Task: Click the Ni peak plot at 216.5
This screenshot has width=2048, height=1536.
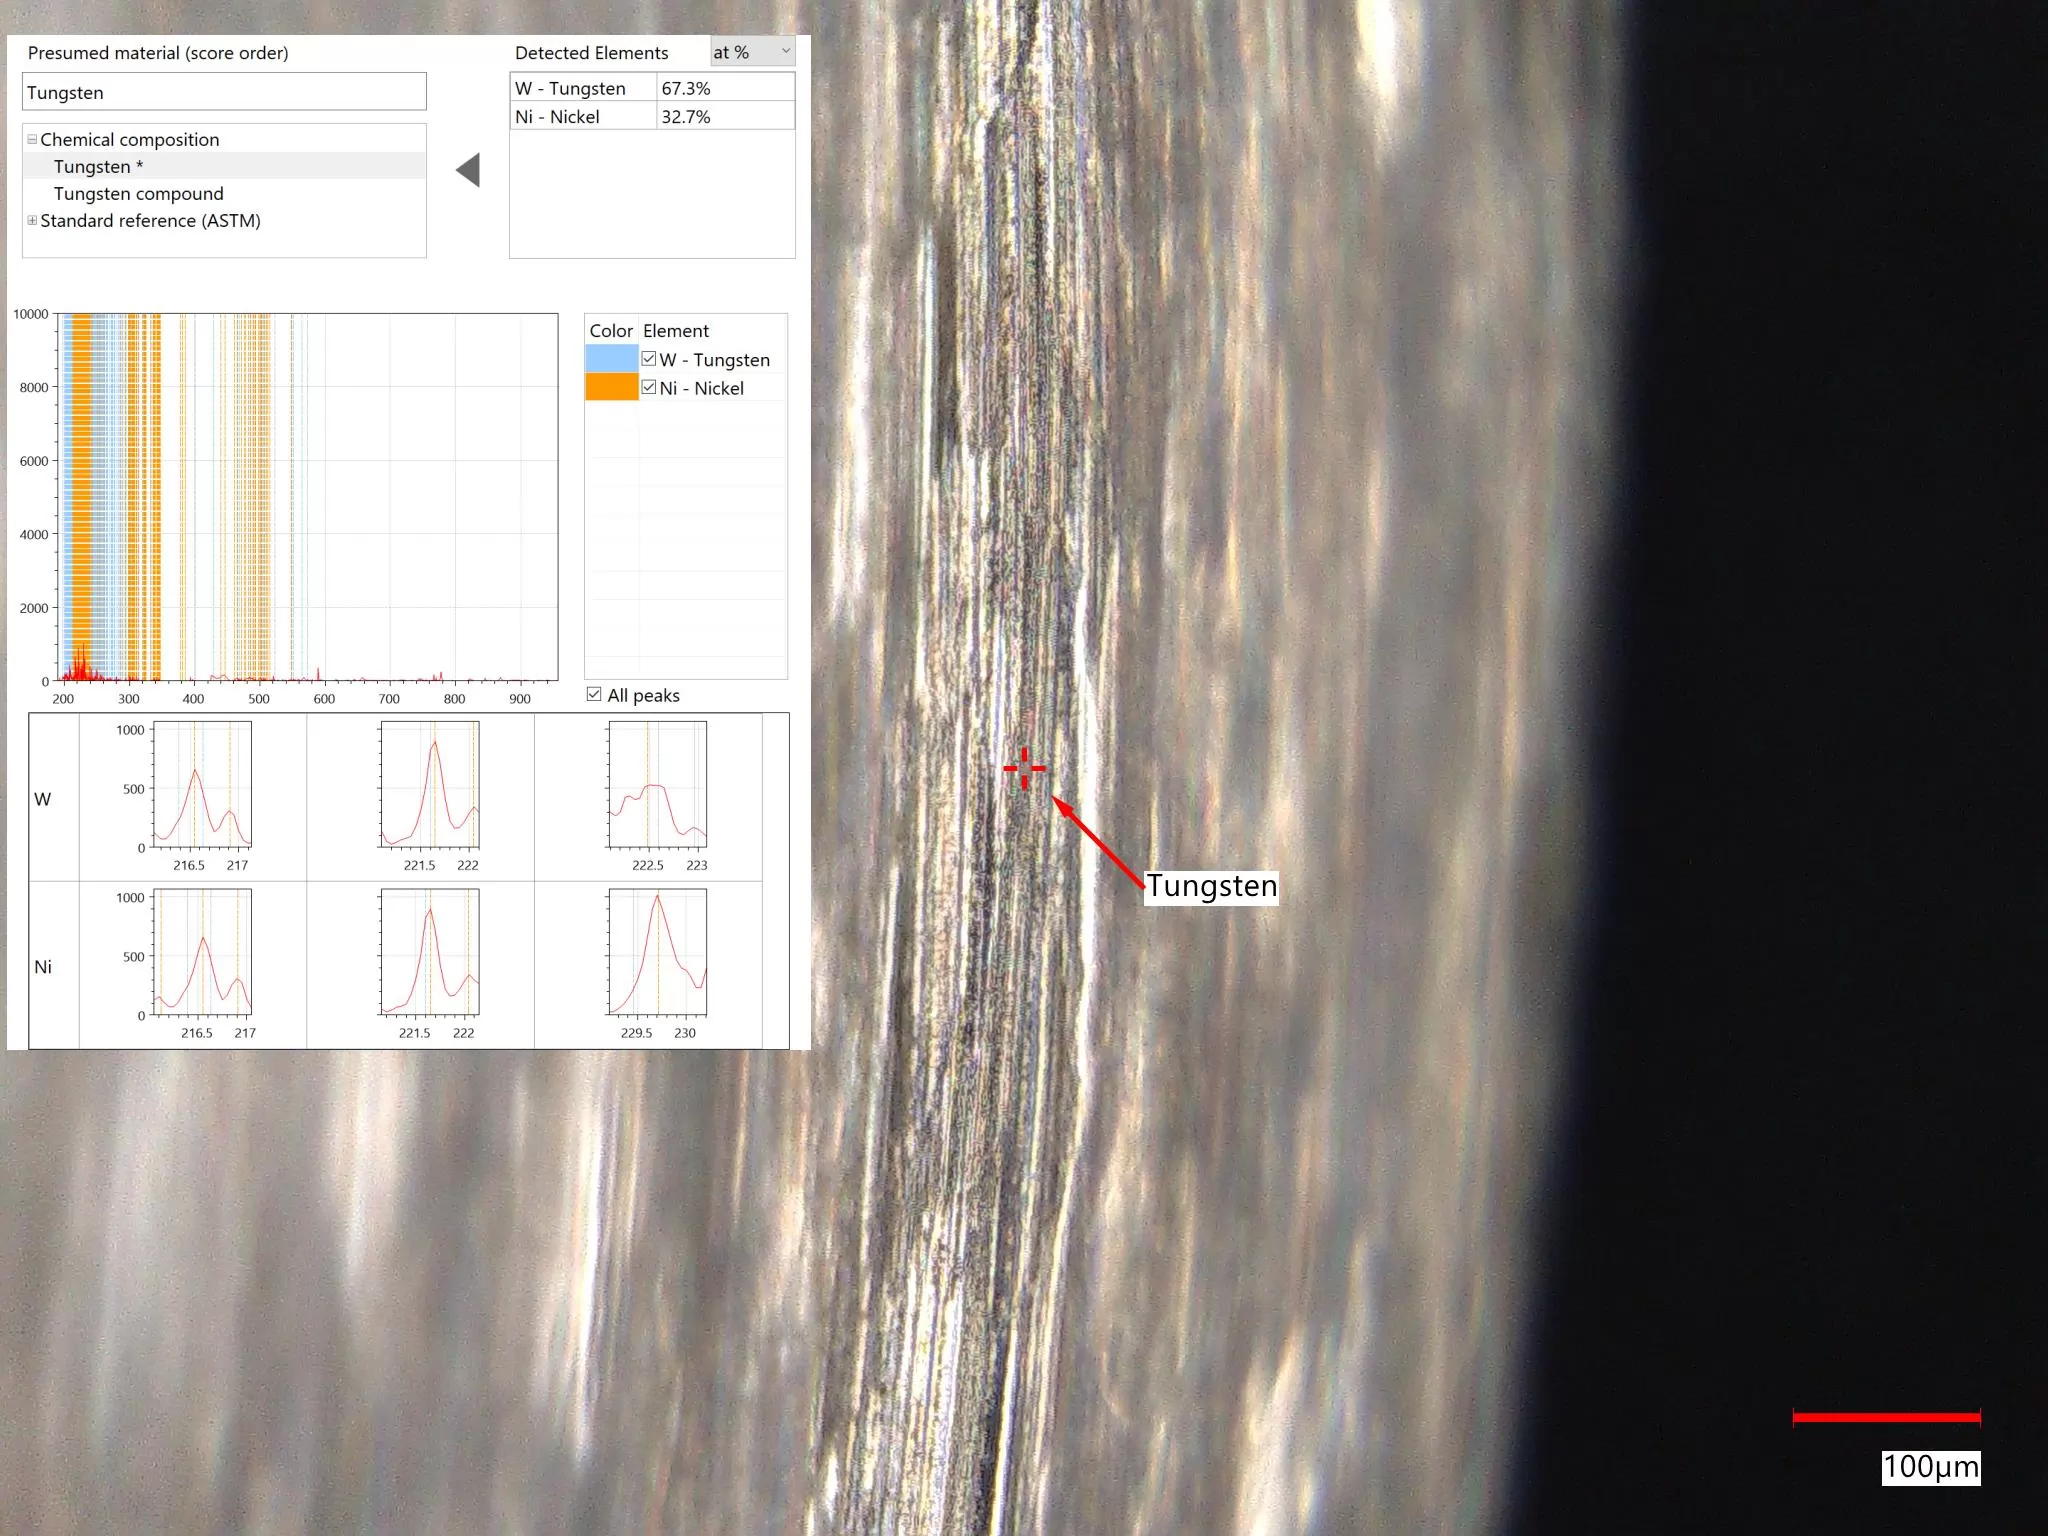Action: click(201, 952)
